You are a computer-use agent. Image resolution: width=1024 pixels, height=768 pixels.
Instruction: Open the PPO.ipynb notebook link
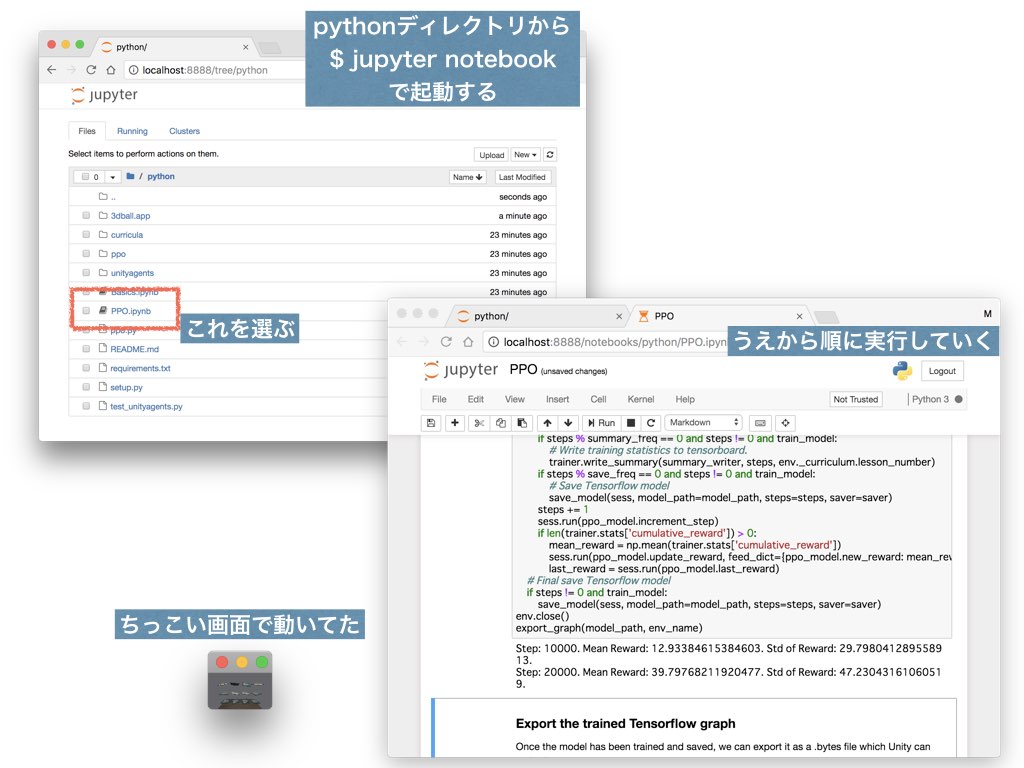pyautogui.click(x=131, y=311)
